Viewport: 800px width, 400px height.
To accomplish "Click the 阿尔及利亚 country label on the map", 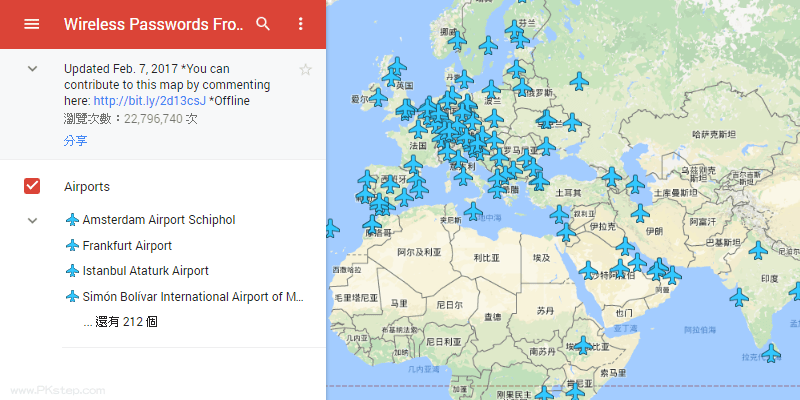I will [x=419, y=252].
